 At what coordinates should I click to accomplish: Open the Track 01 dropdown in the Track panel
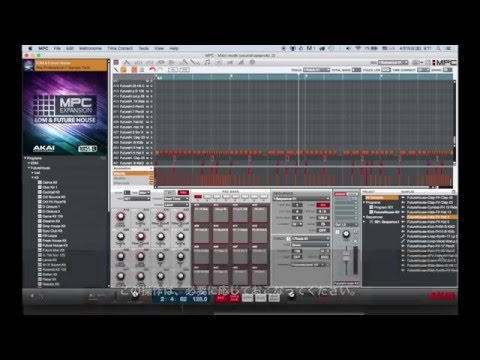(x=310, y=239)
